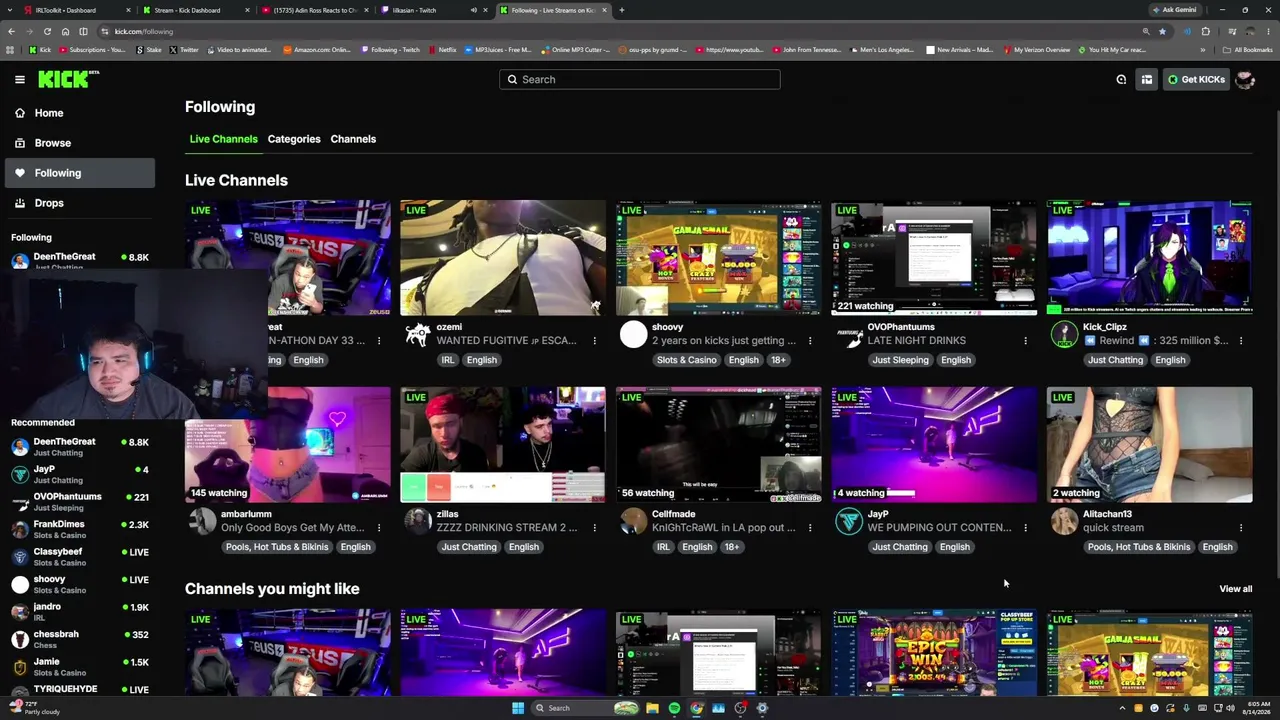The image size is (1280, 720).
Task: Open options menu for ambarlumm stream
Action: (x=378, y=528)
